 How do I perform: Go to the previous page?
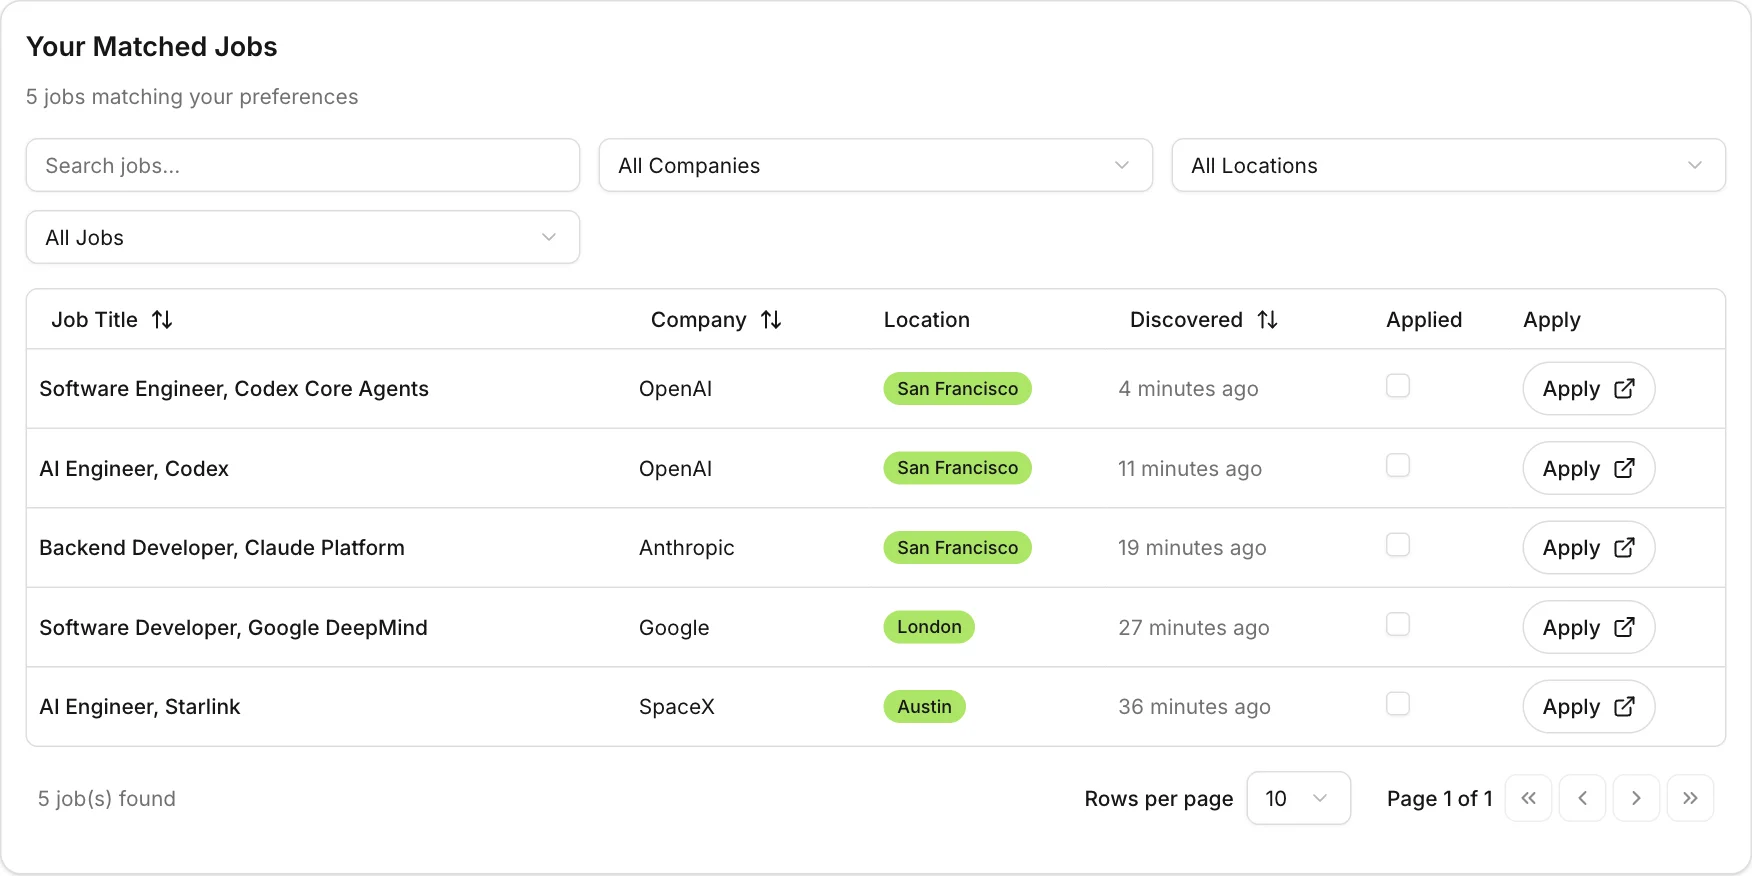[x=1582, y=798]
